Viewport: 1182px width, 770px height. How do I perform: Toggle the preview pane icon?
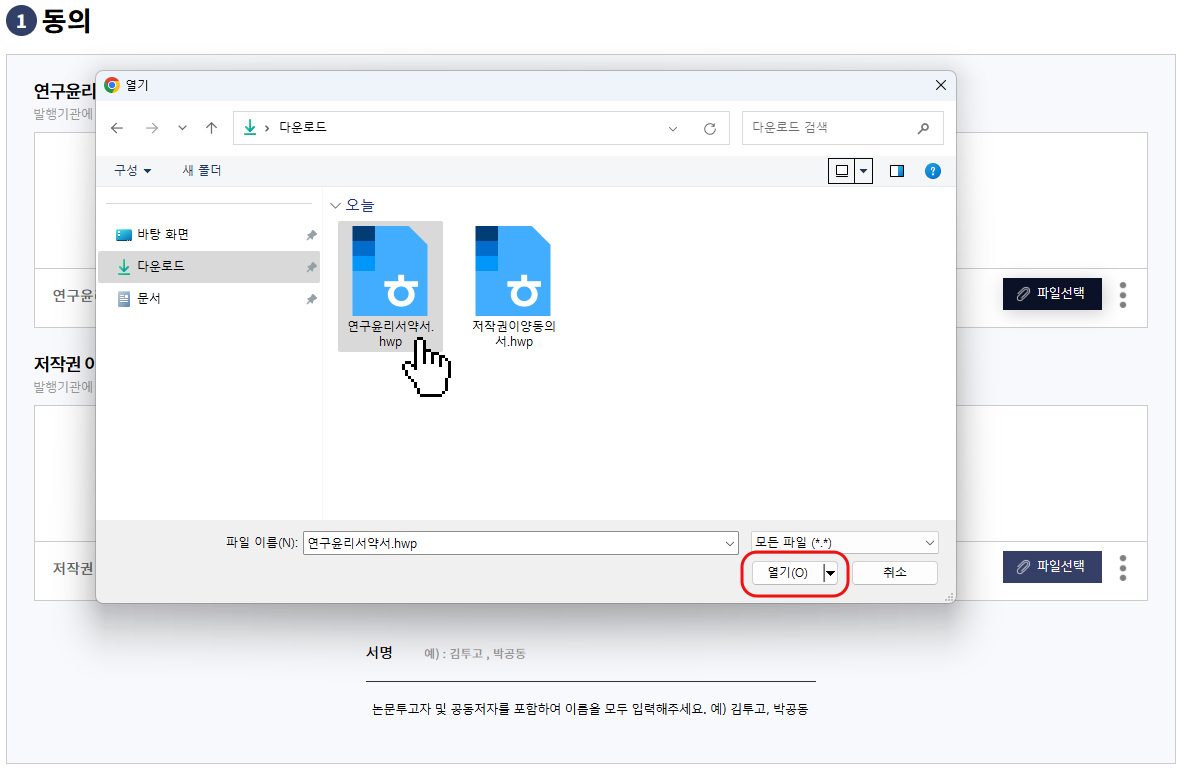click(896, 171)
